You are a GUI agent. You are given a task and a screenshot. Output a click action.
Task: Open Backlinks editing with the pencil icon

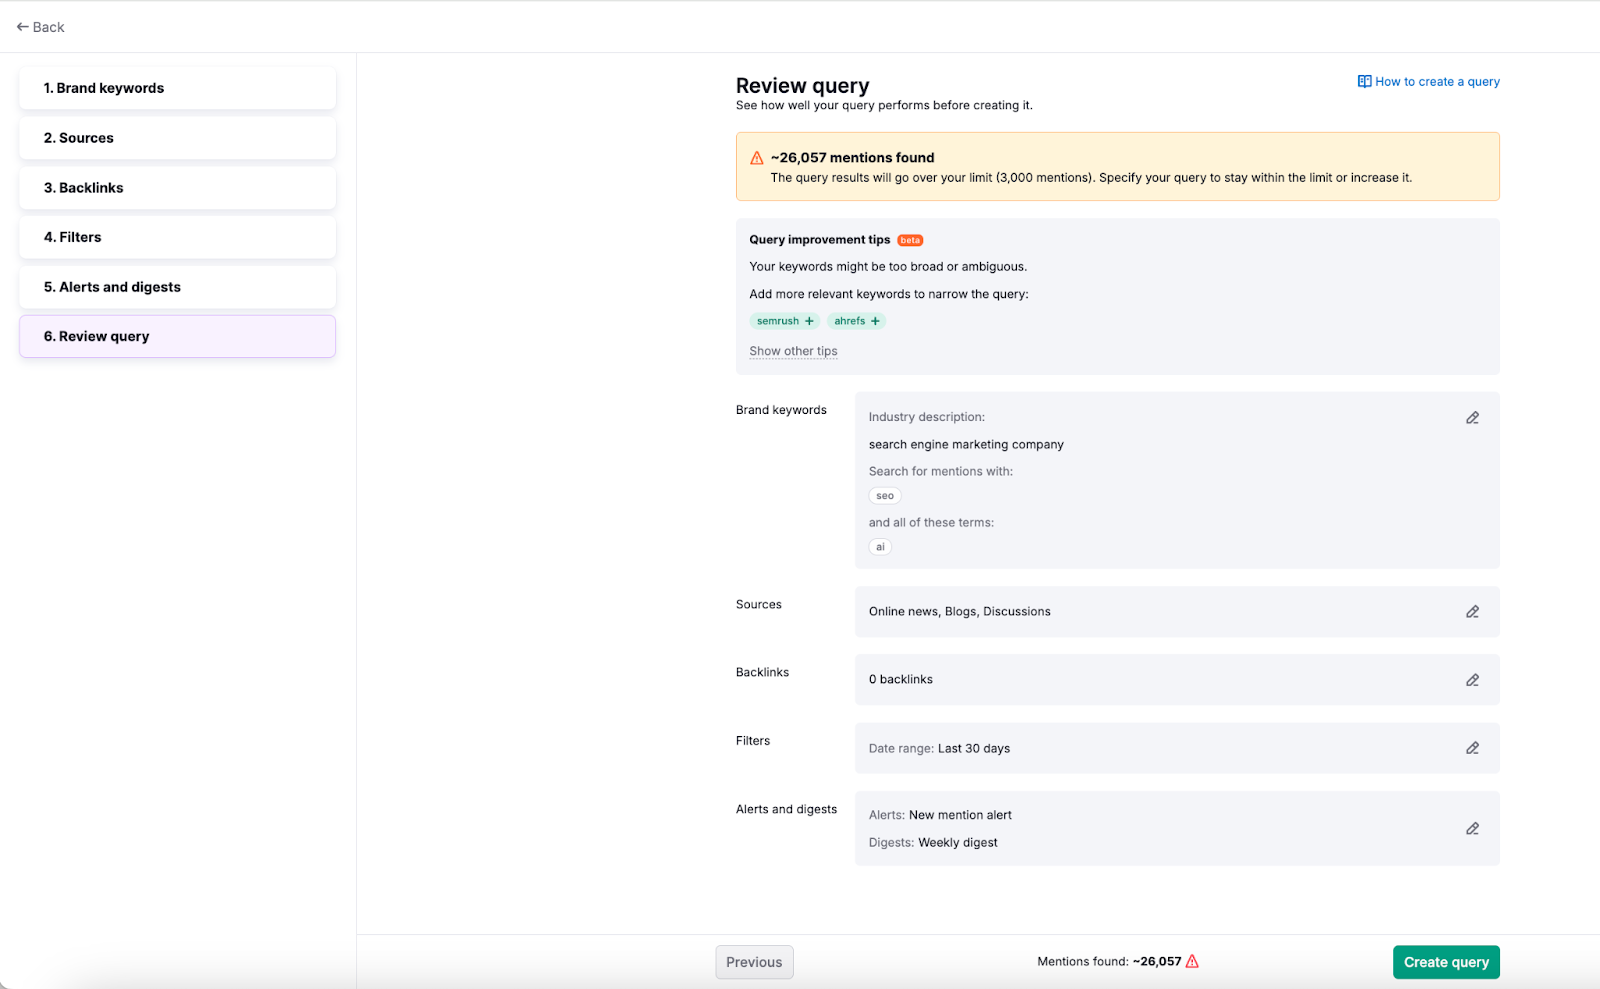1472,679
